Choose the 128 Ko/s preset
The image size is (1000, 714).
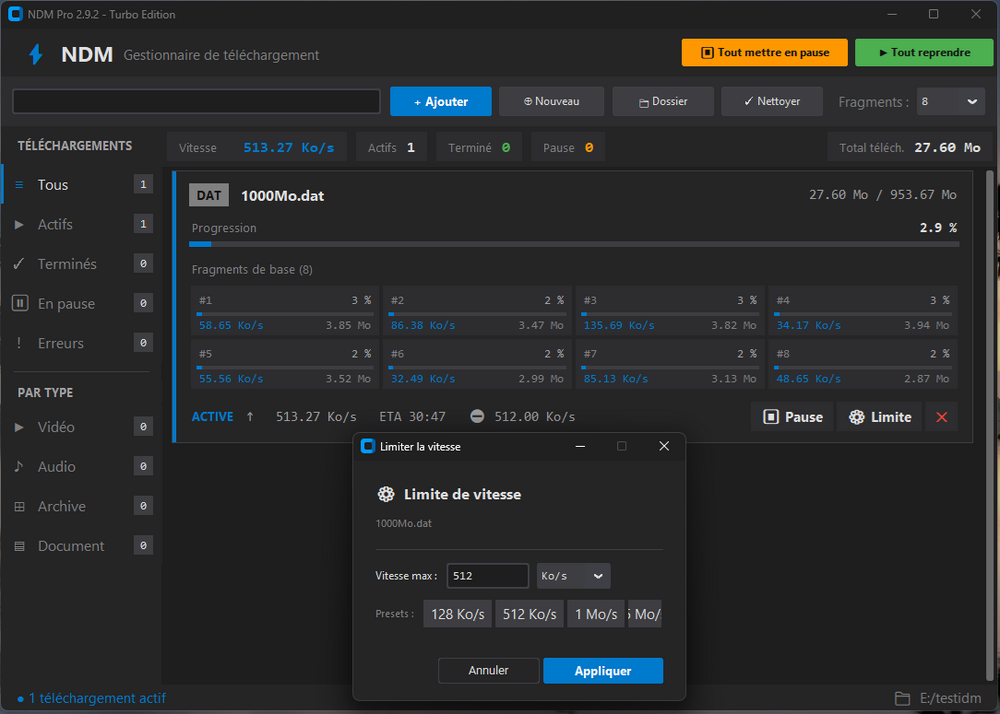pos(457,614)
